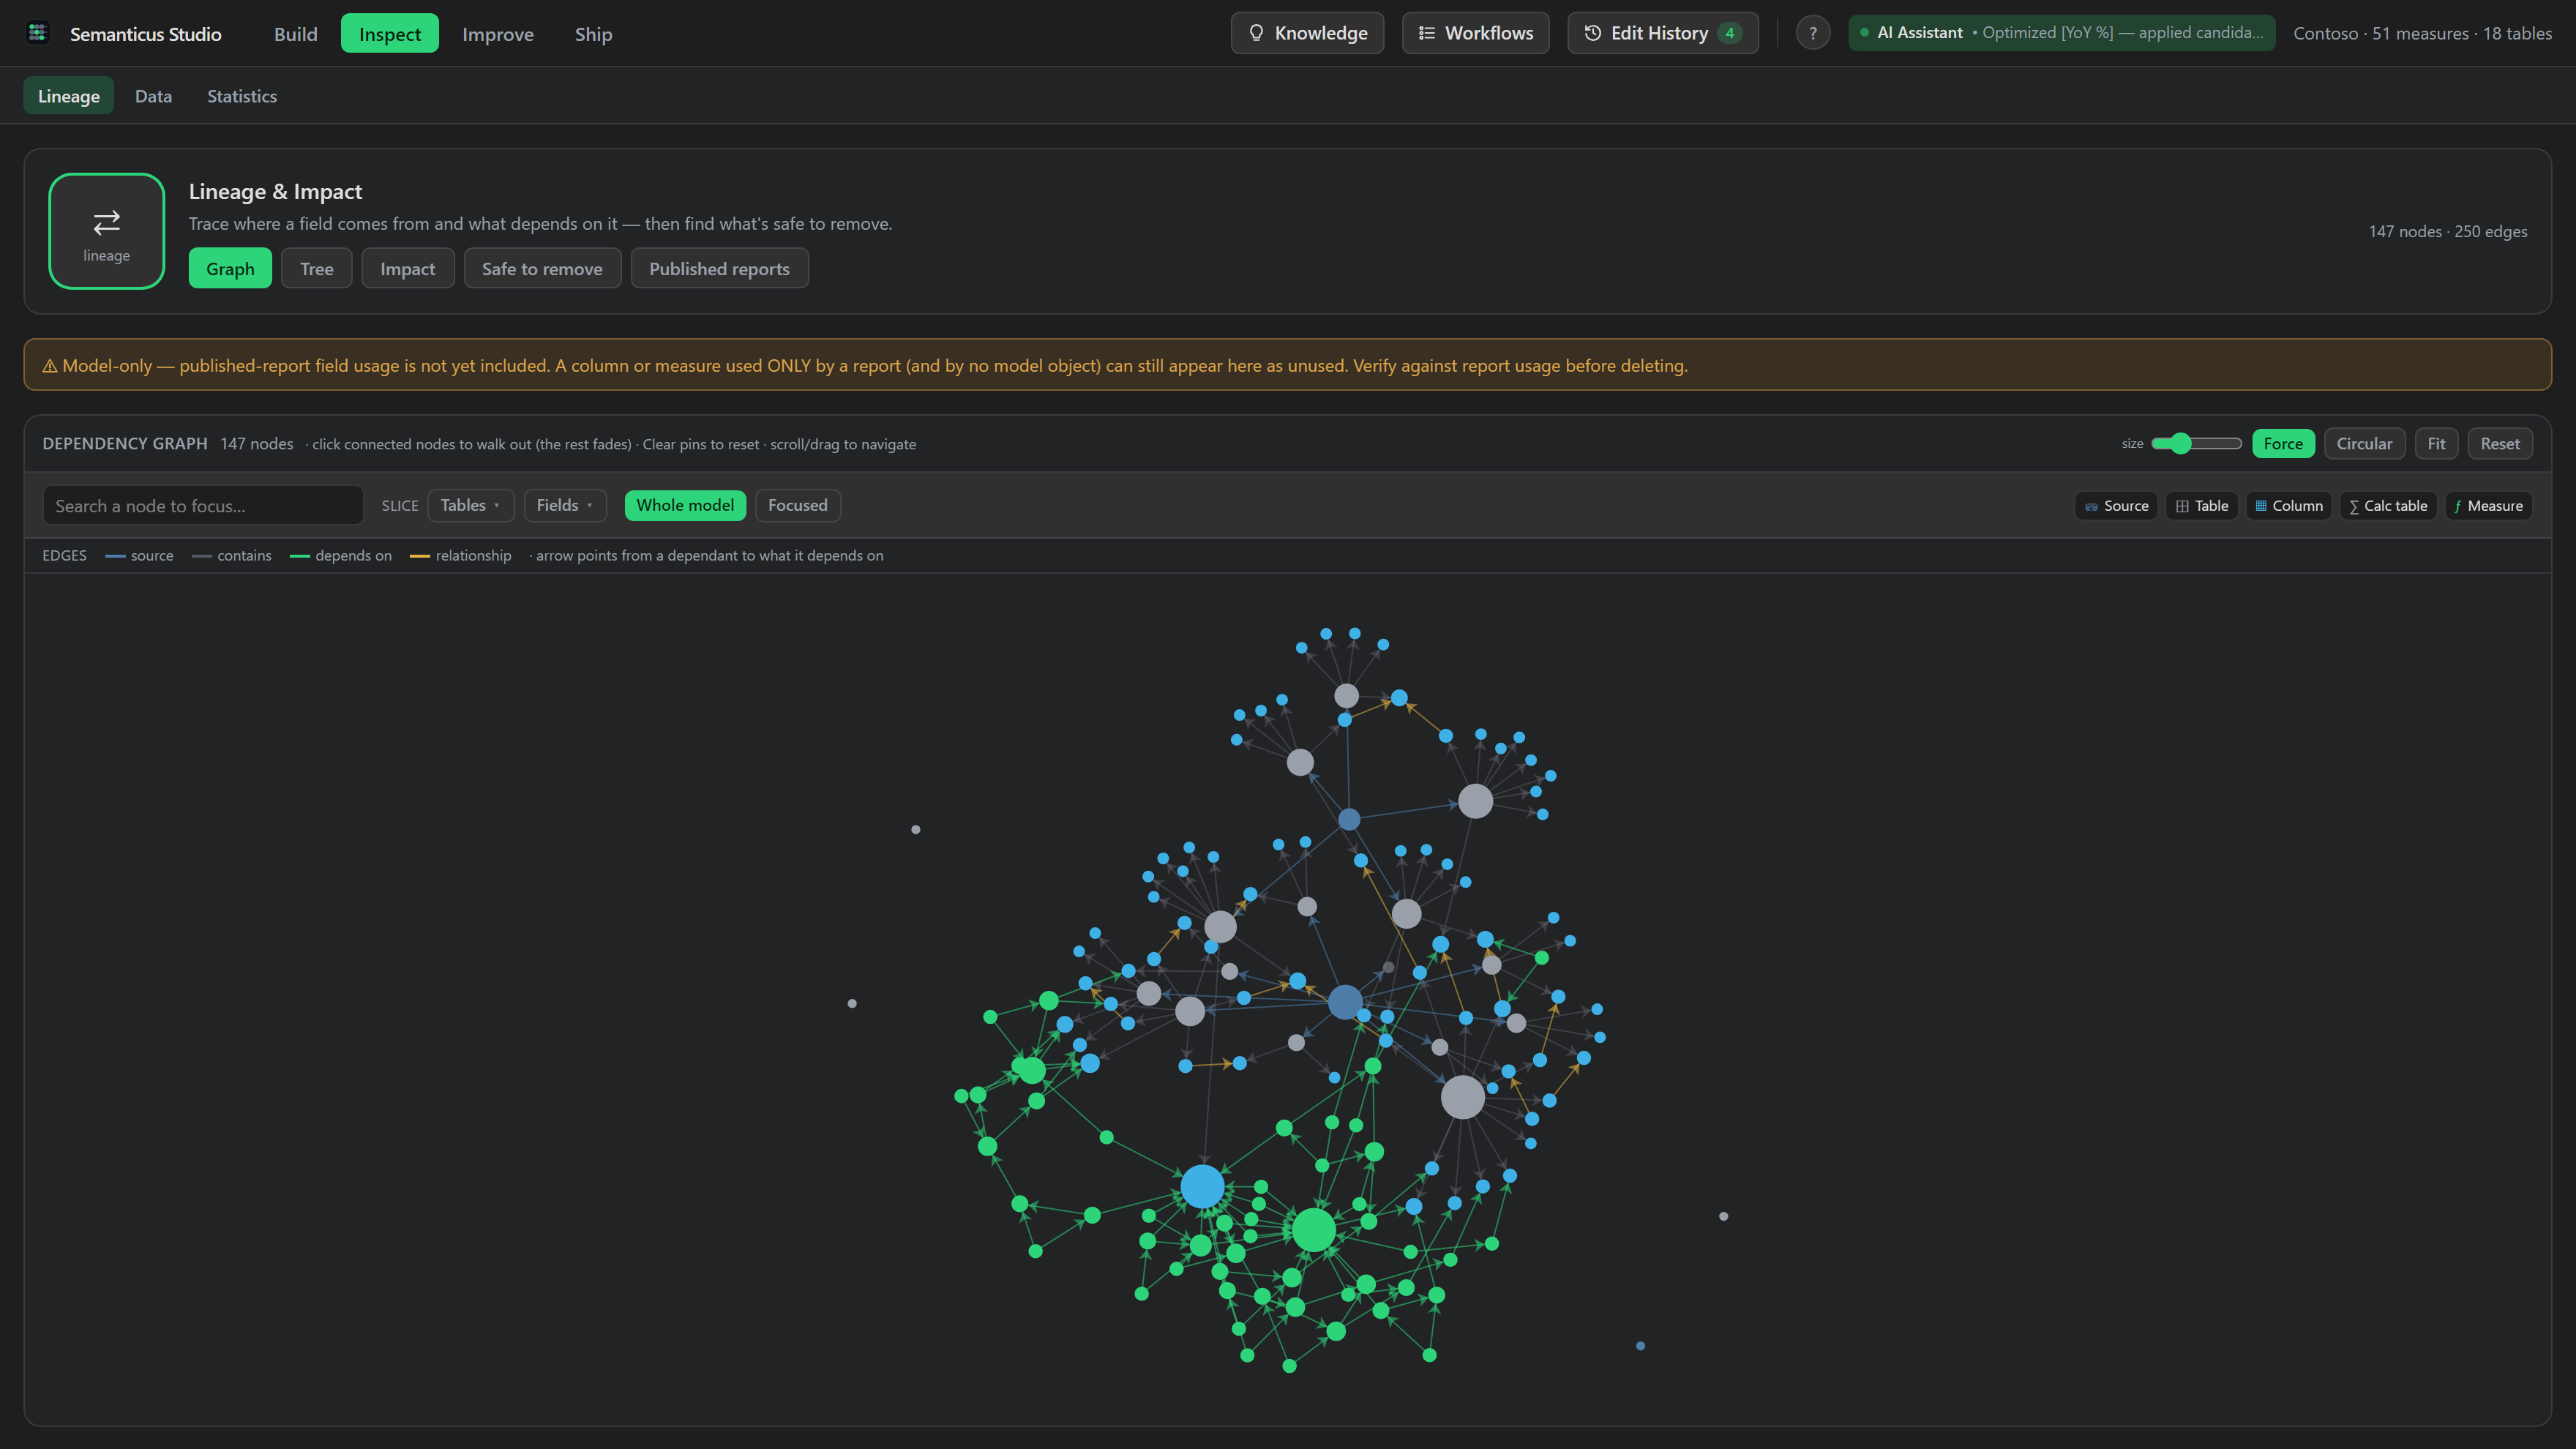Screen dimensions: 2576x1449
Task: Click the largest green measure node
Action: click(1313, 1229)
